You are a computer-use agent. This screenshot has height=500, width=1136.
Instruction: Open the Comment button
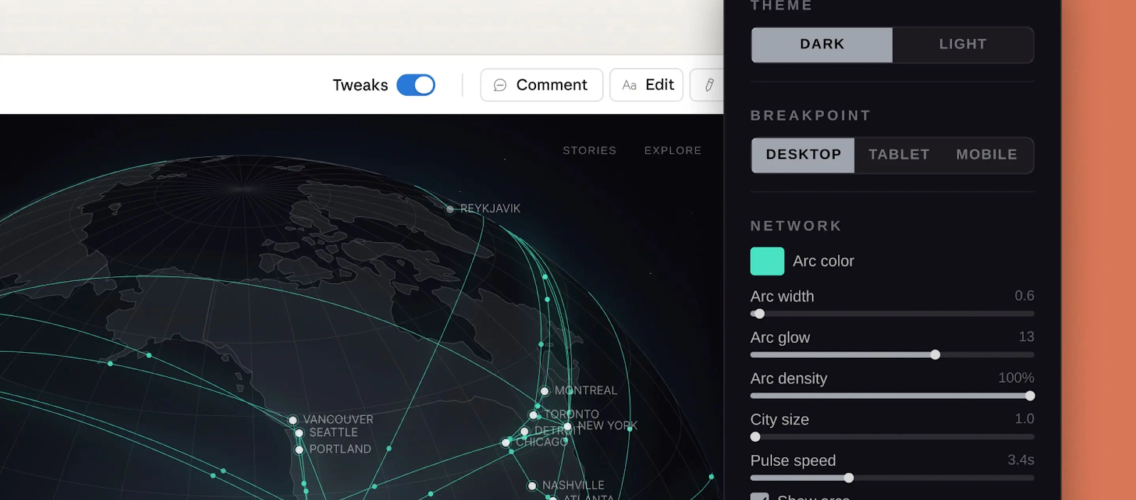[x=541, y=85]
